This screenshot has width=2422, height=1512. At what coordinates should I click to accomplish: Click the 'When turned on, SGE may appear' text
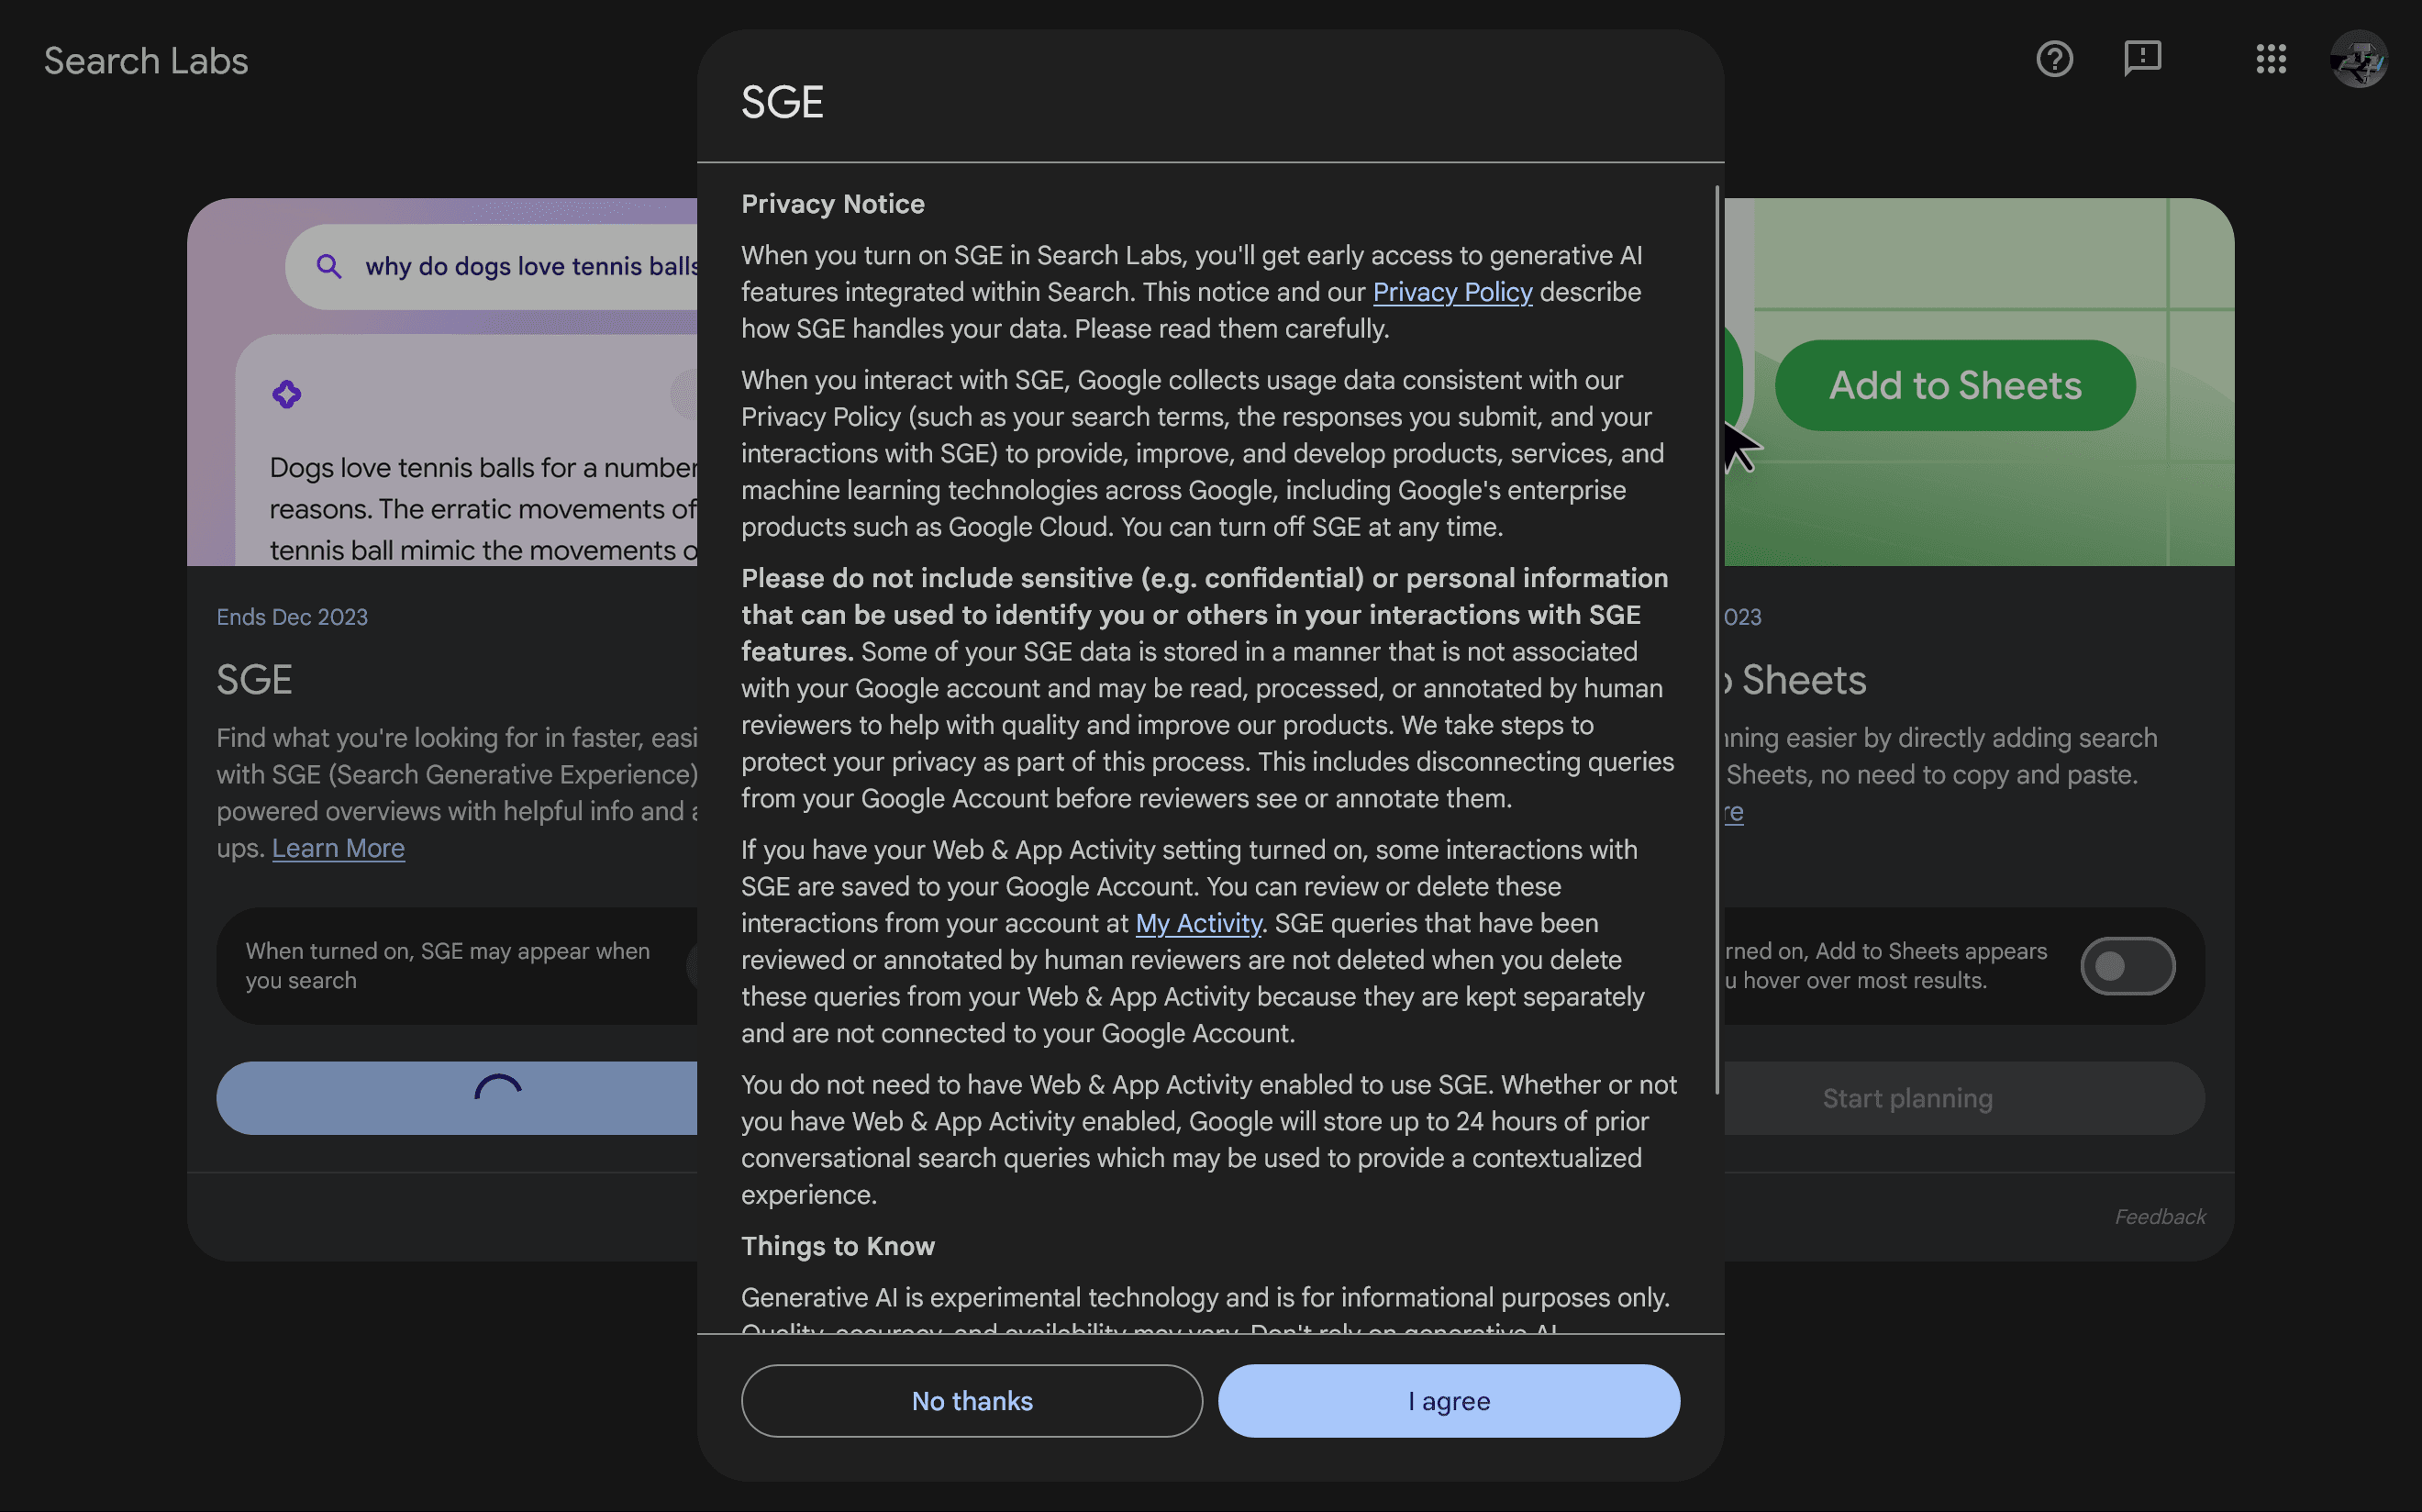pos(448,966)
